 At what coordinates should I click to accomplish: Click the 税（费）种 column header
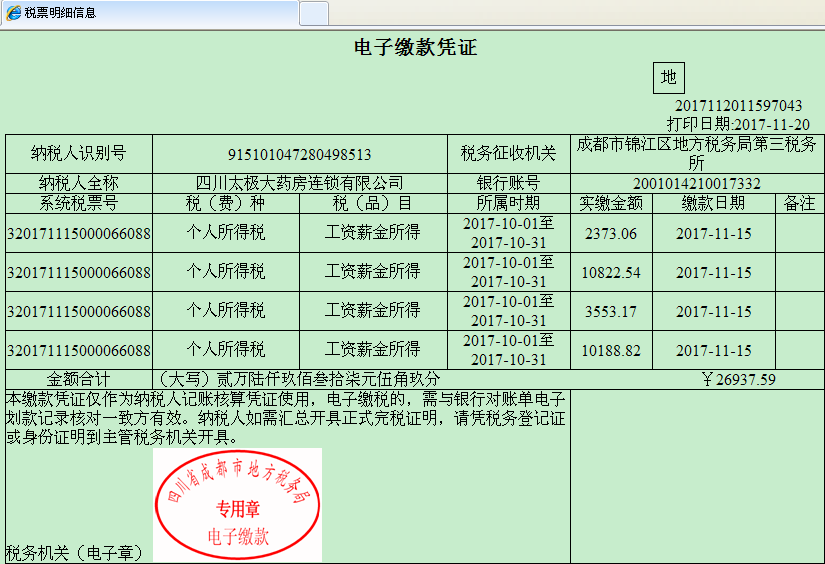pos(226,203)
